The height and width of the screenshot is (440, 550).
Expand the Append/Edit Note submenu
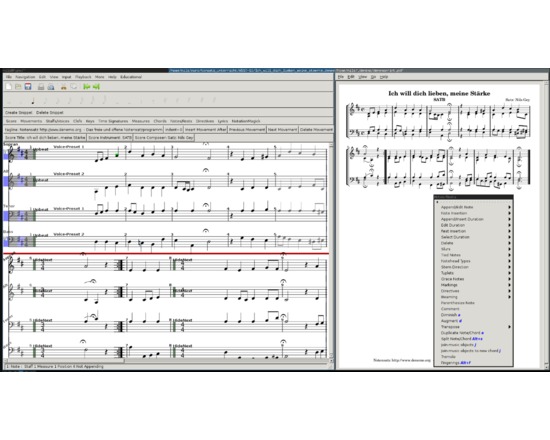[474, 207]
